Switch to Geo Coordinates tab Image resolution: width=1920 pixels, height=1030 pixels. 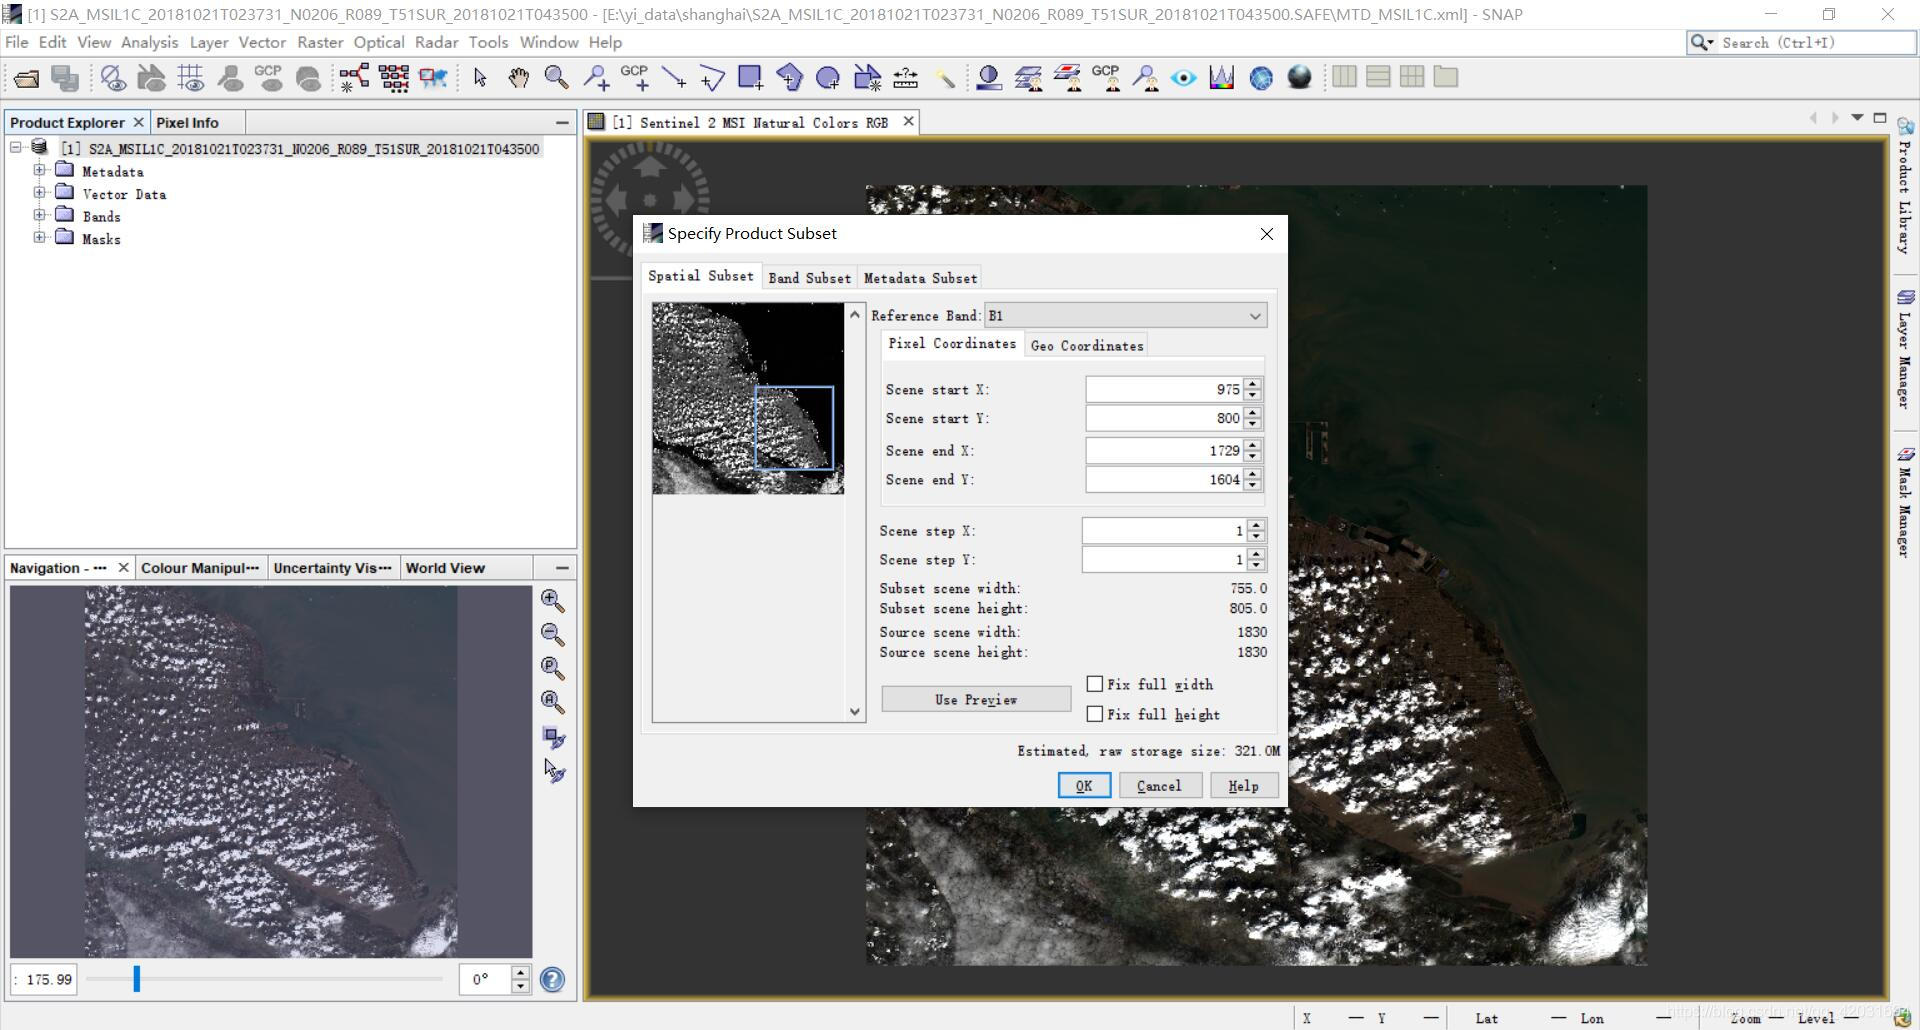pos(1086,346)
